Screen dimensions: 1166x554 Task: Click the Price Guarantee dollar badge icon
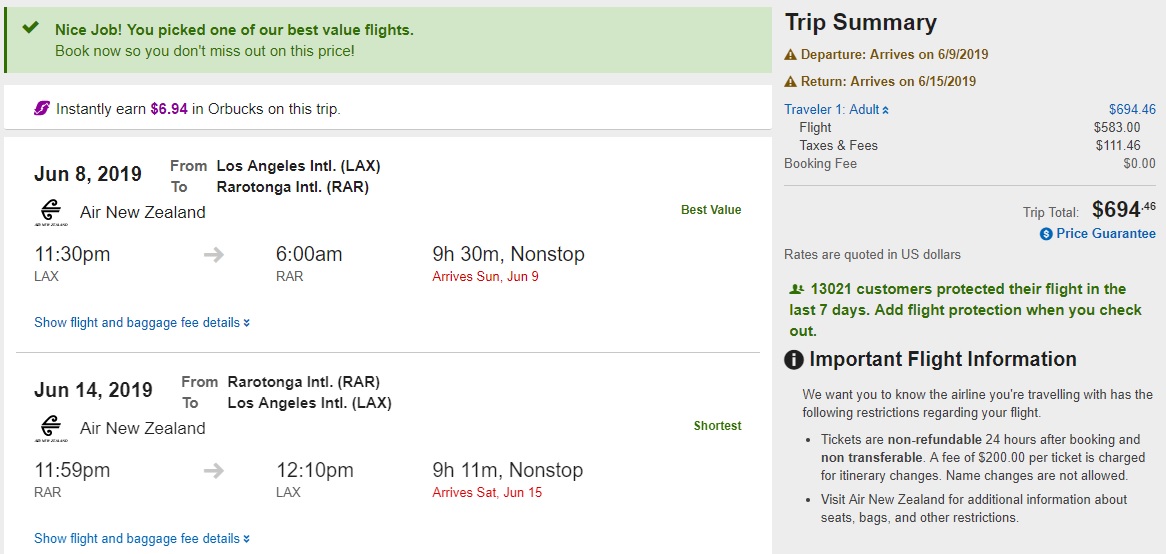pos(1046,234)
